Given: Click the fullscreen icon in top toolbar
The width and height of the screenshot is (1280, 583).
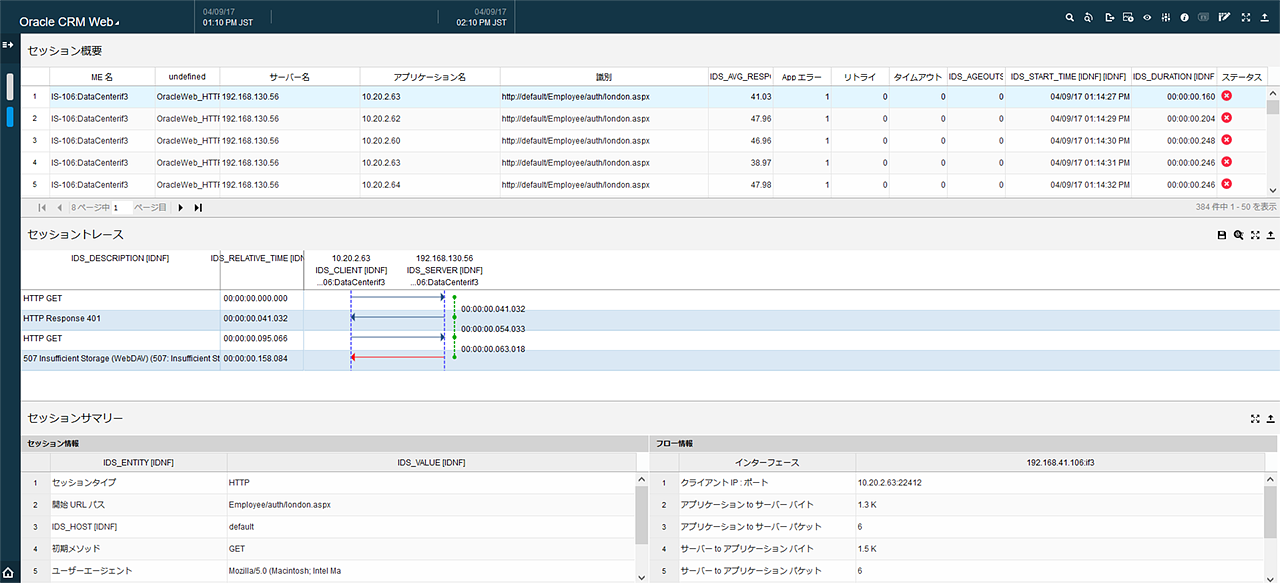Looking at the screenshot, I should coord(1245,18).
